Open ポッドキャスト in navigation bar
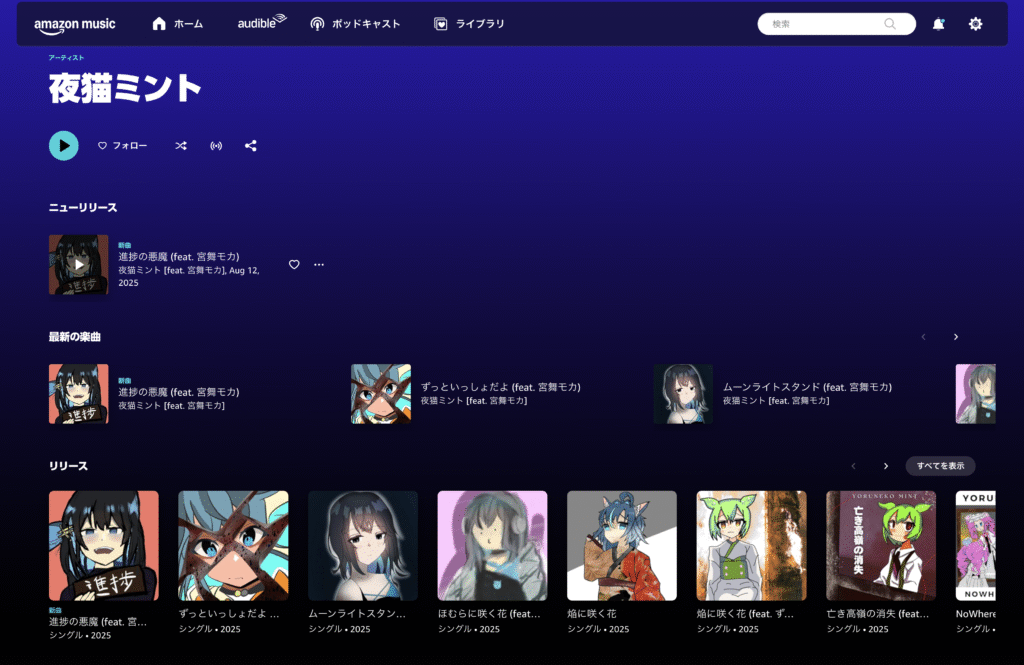This screenshot has height=665, width=1024. coord(355,24)
